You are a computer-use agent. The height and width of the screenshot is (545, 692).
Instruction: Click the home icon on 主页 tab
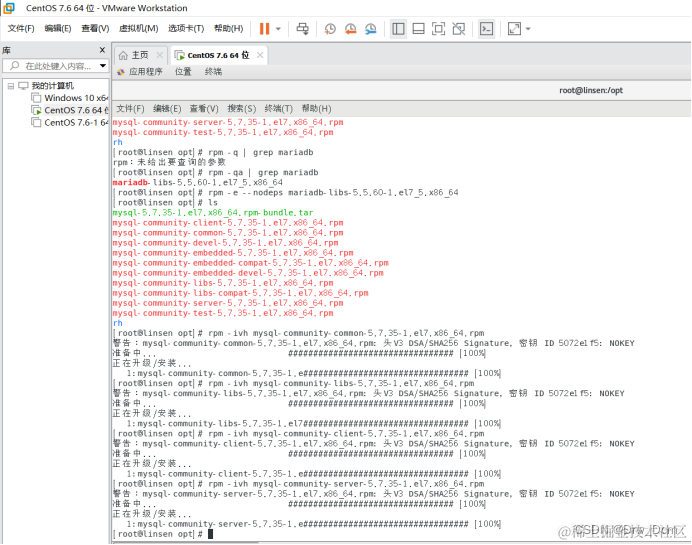(123, 55)
